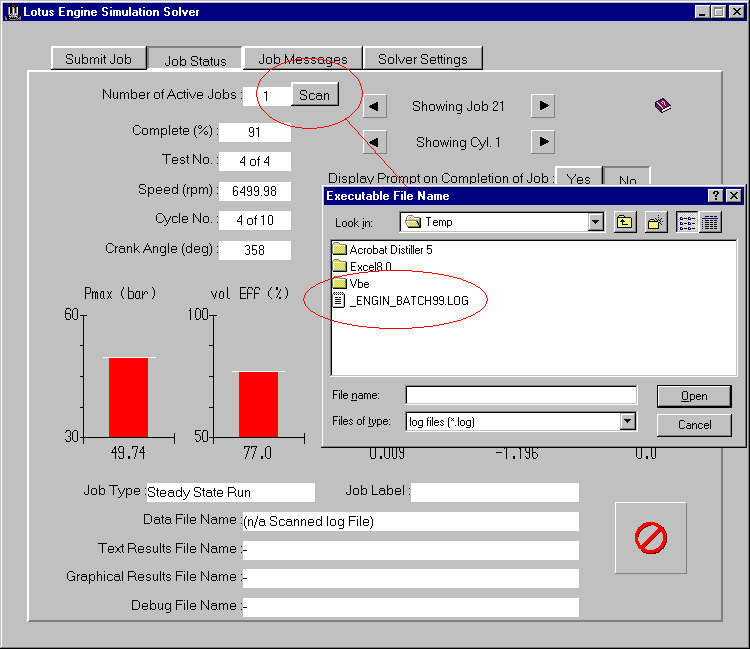Click the Debug File Name field

pos(410,607)
